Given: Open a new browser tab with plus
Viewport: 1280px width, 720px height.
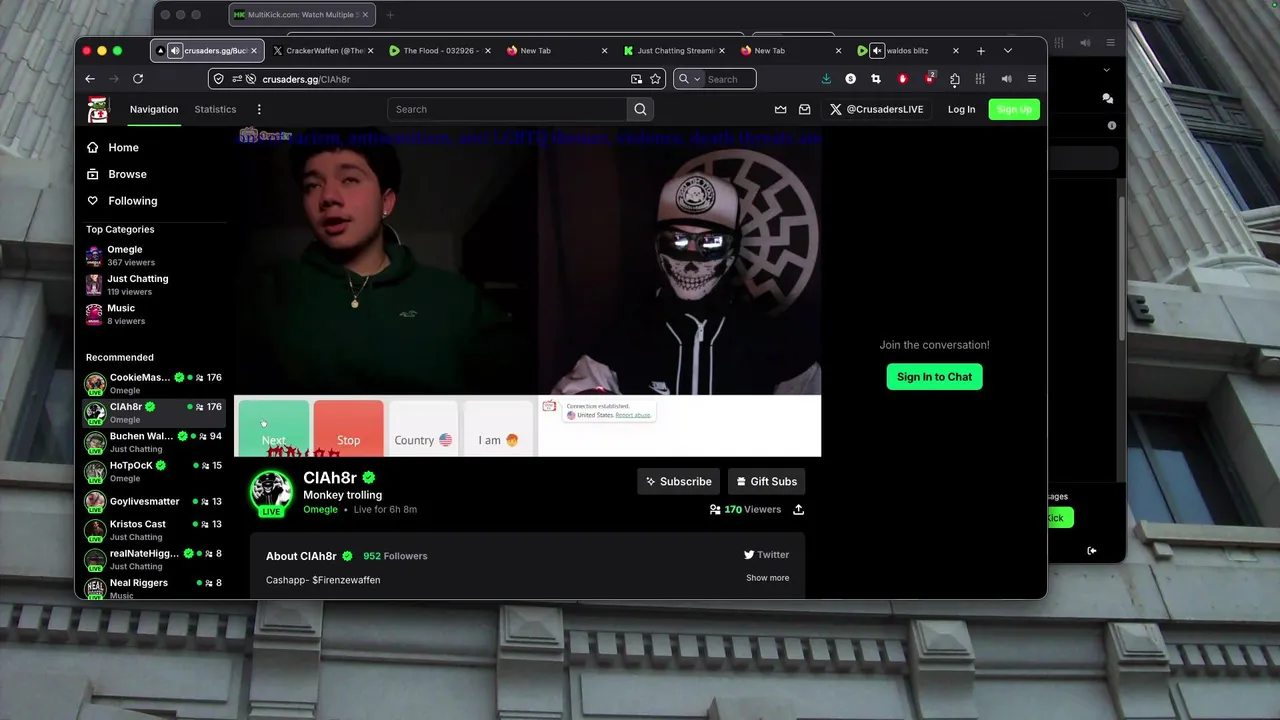Looking at the screenshot, I should [x=981, y=50].
